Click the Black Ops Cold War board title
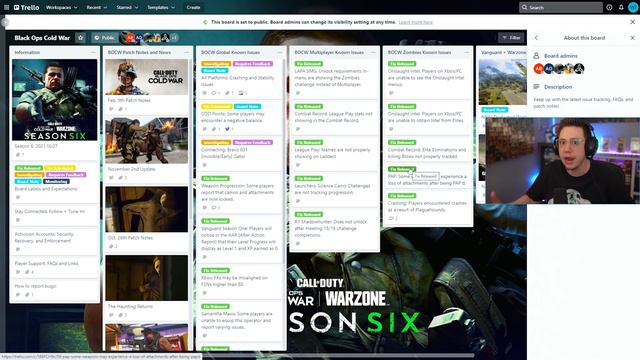The image size is (640, 360). (x=42, y=38)
